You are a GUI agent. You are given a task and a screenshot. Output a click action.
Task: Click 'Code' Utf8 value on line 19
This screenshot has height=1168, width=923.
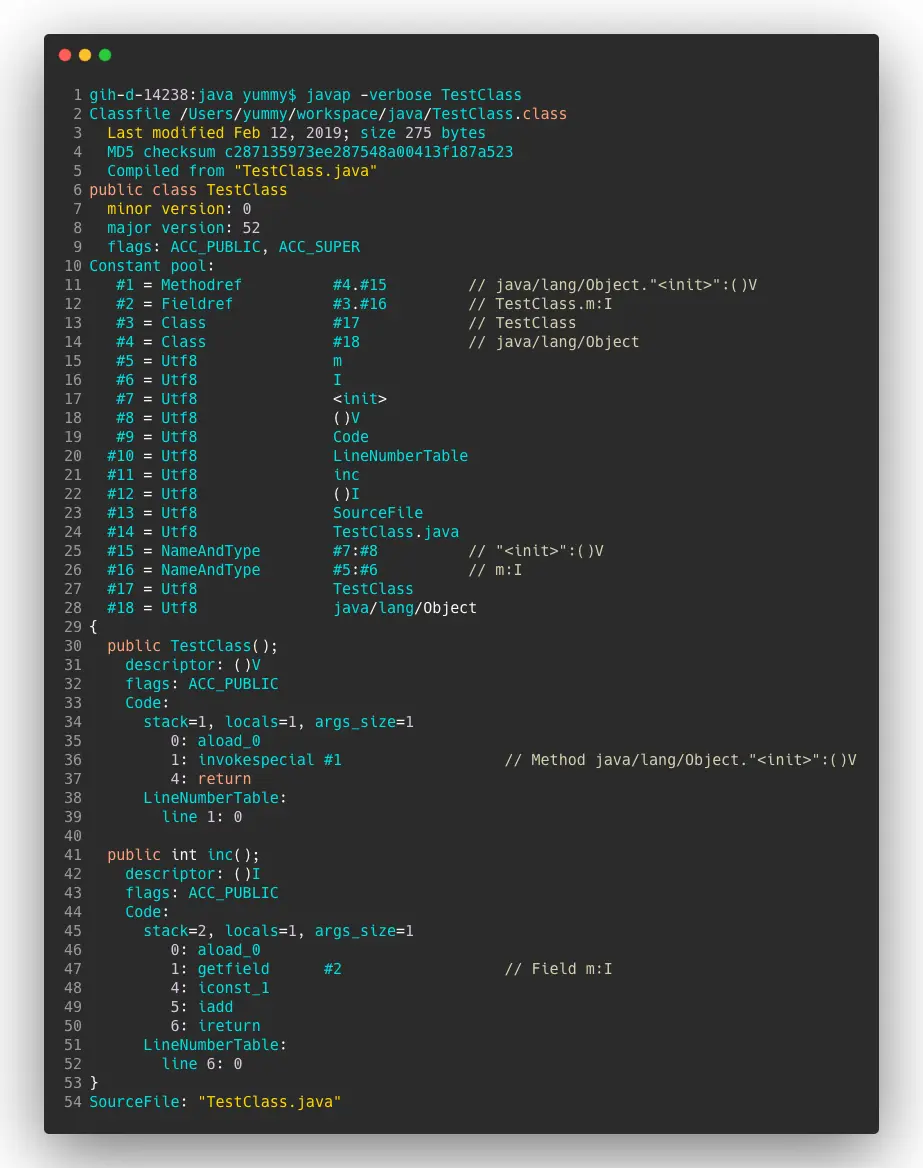pyautogui.click(x=351, y=437)
